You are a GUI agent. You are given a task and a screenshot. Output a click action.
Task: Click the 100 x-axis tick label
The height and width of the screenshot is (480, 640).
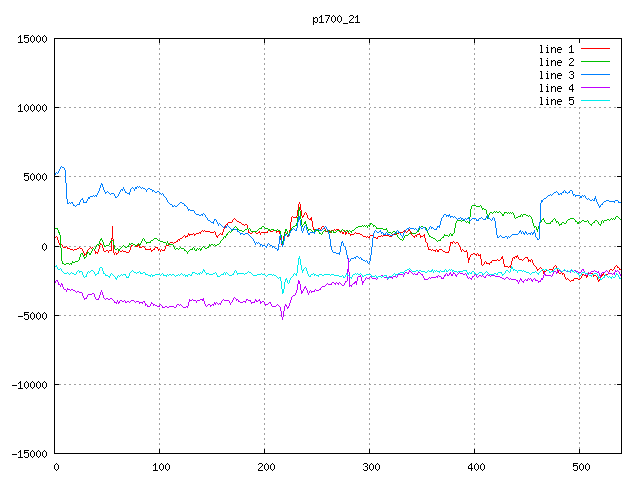[x=160, y=466]
